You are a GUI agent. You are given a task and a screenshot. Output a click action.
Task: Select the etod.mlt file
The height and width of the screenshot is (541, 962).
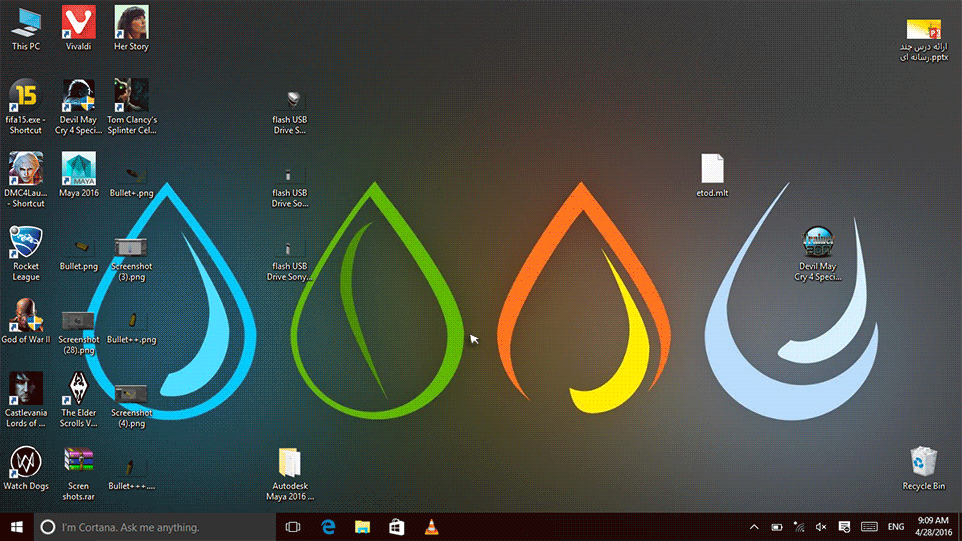tap(712, 175)
